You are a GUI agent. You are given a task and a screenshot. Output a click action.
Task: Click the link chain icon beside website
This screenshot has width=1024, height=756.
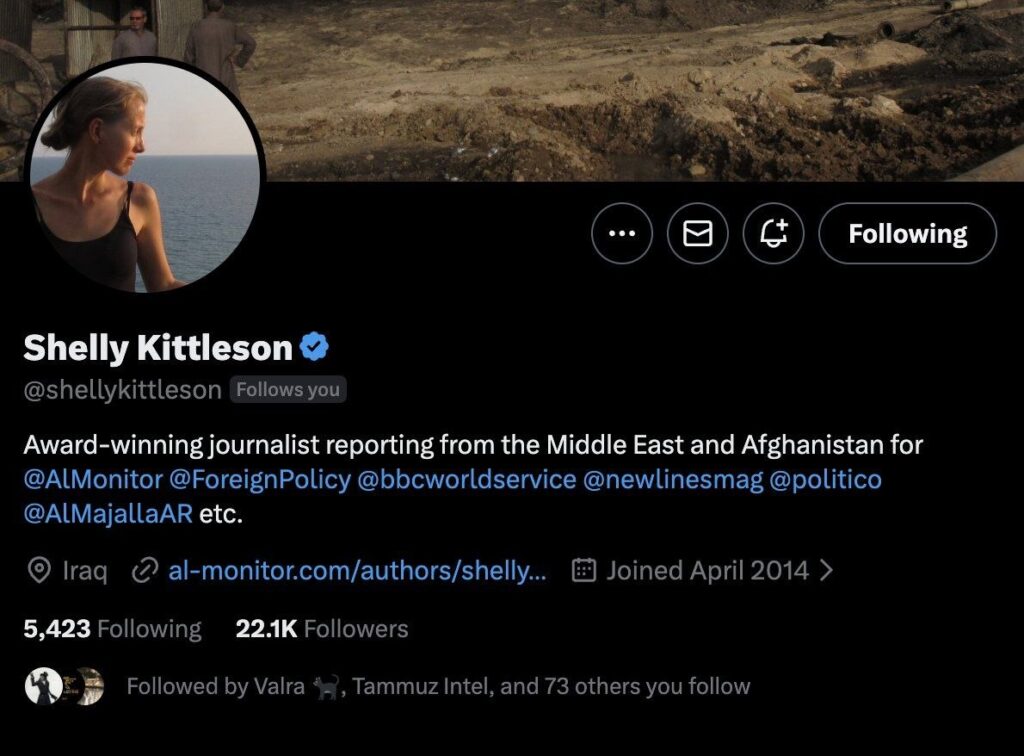coord(146,571)
